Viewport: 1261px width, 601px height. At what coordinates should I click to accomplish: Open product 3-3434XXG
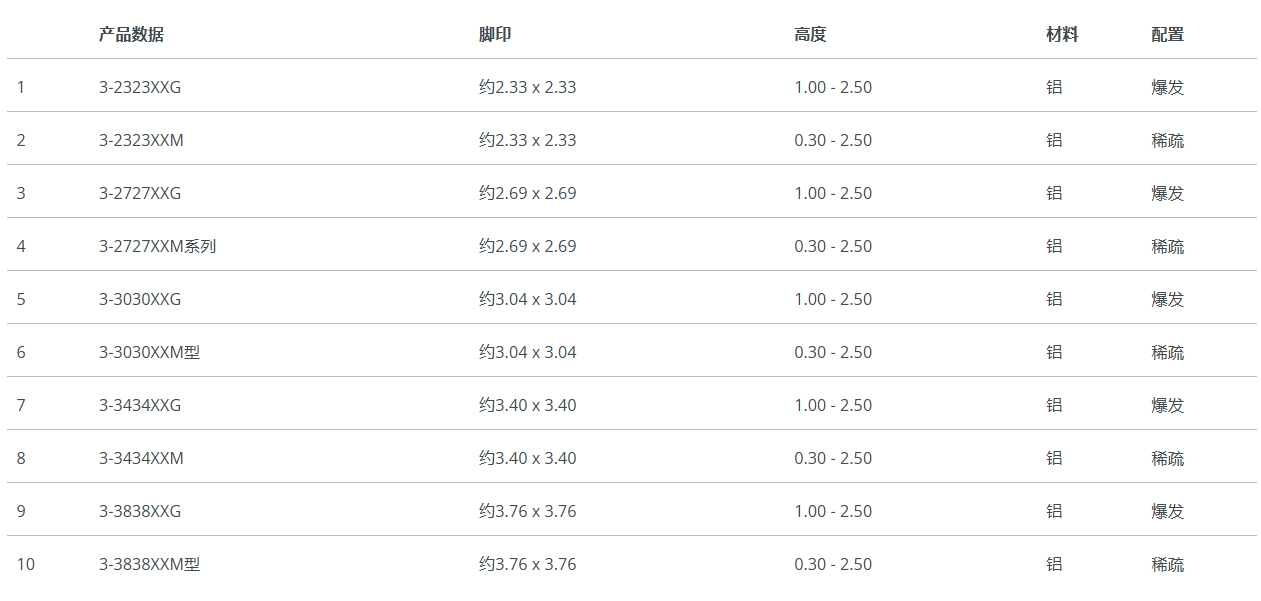tap(140, 405)
